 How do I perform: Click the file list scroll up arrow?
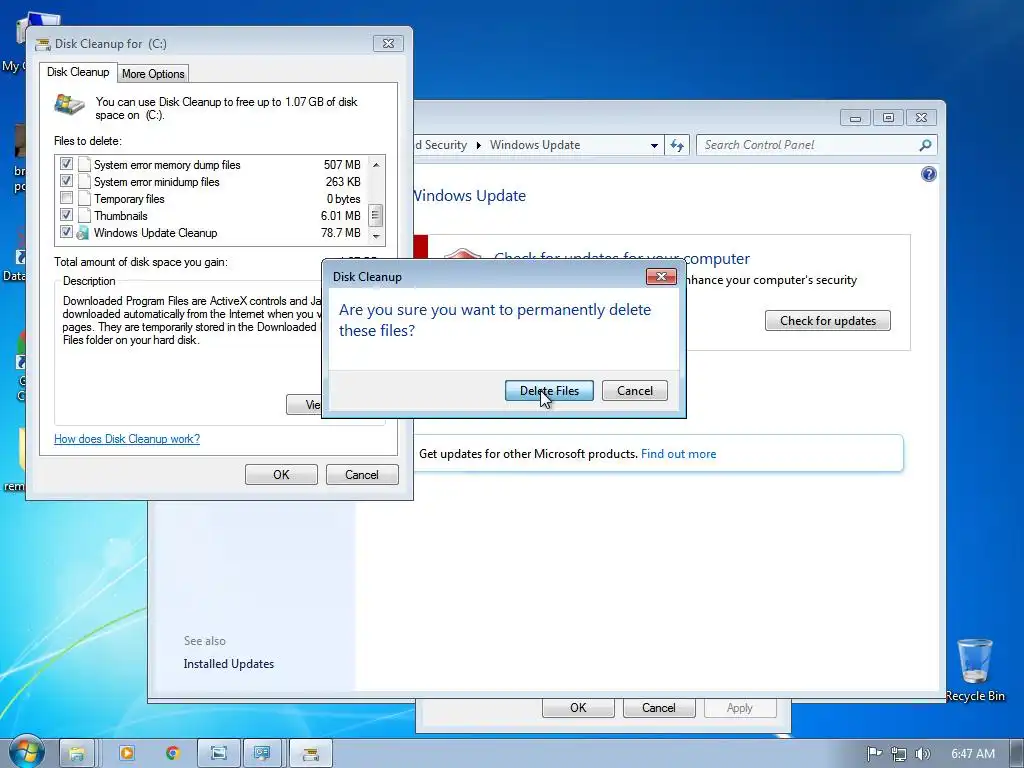click(x=376, y=165)
